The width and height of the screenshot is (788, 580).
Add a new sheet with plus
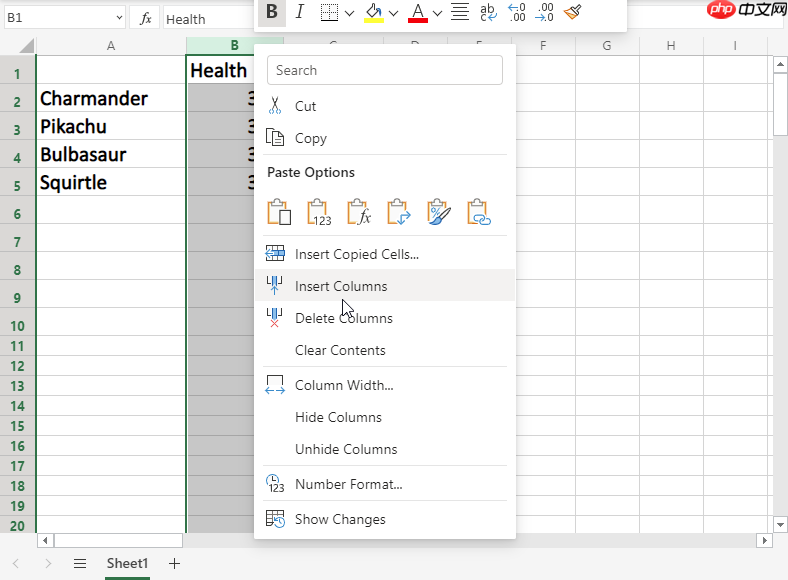click(x=174, y=563)
